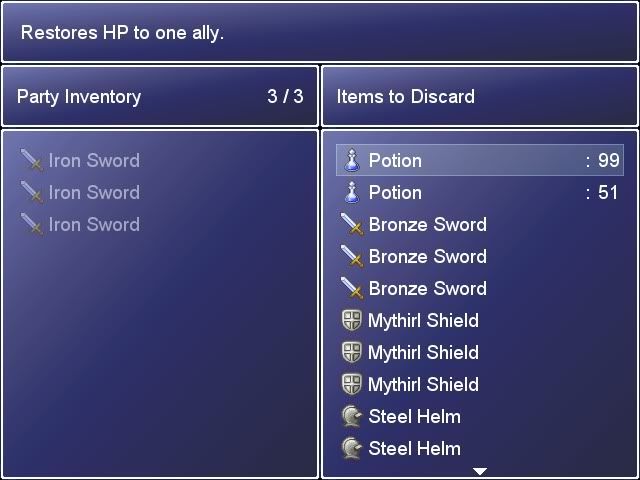The height and width of the screenshot is (480, 640).
Task: Click the first Mythirl Shield icon
Action: click(x=351, y=320)
